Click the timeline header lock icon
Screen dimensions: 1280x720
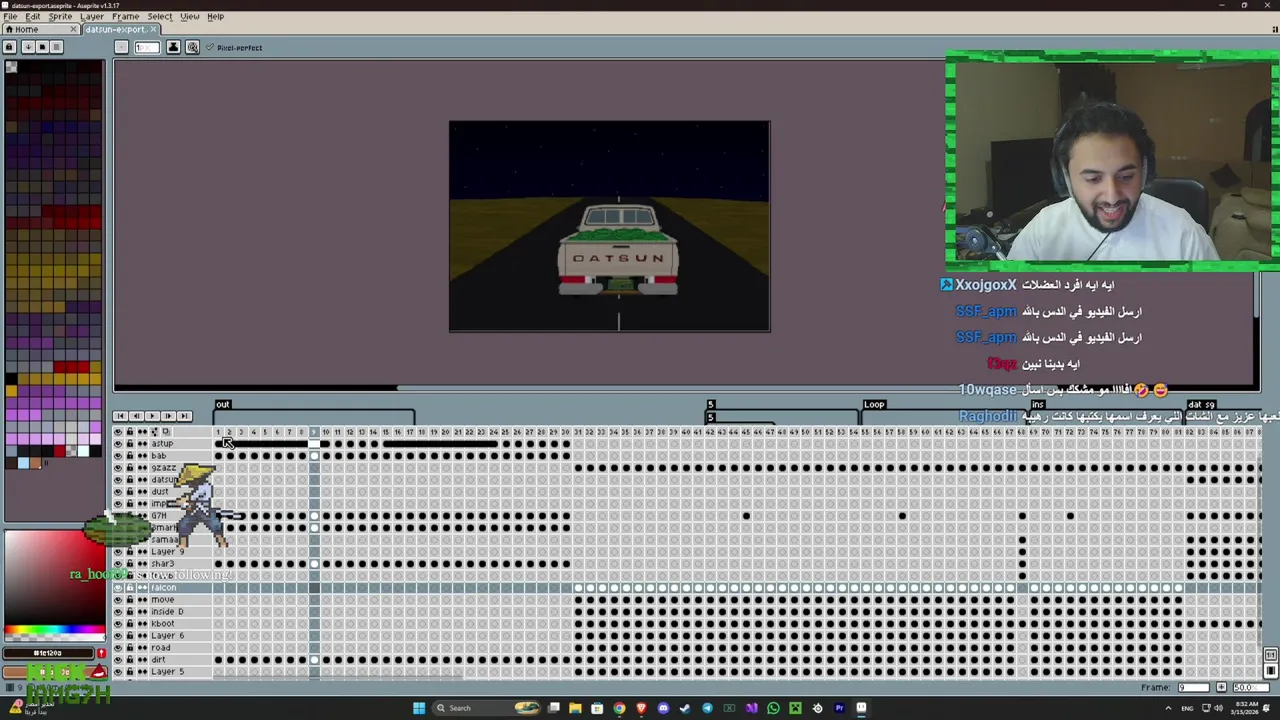(x=130, y=432)
